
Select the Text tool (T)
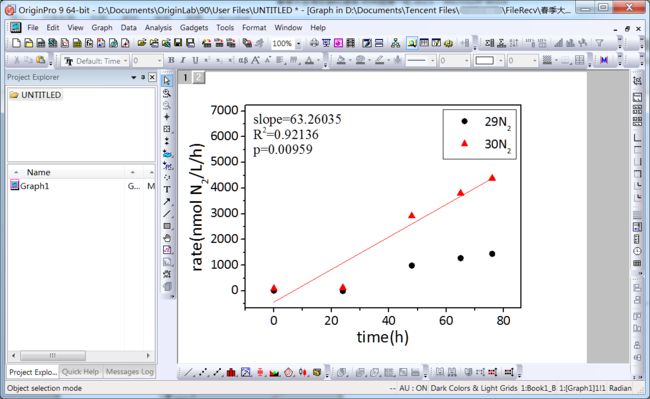coord(167,190)
